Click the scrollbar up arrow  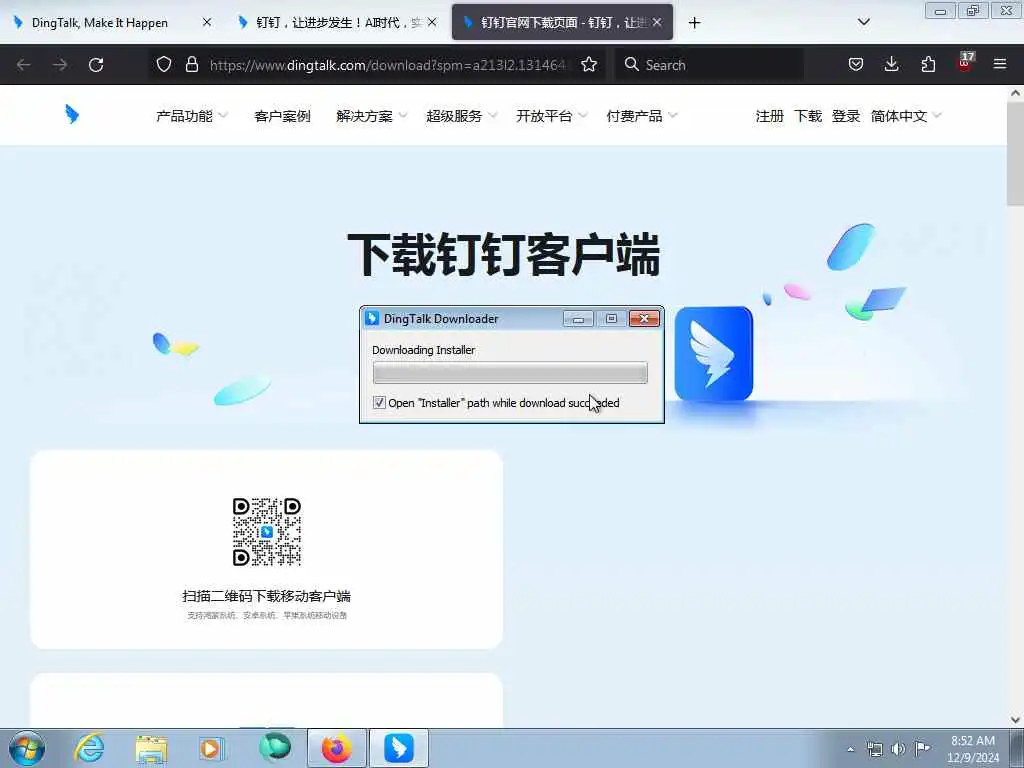(x=1015, y=93)
